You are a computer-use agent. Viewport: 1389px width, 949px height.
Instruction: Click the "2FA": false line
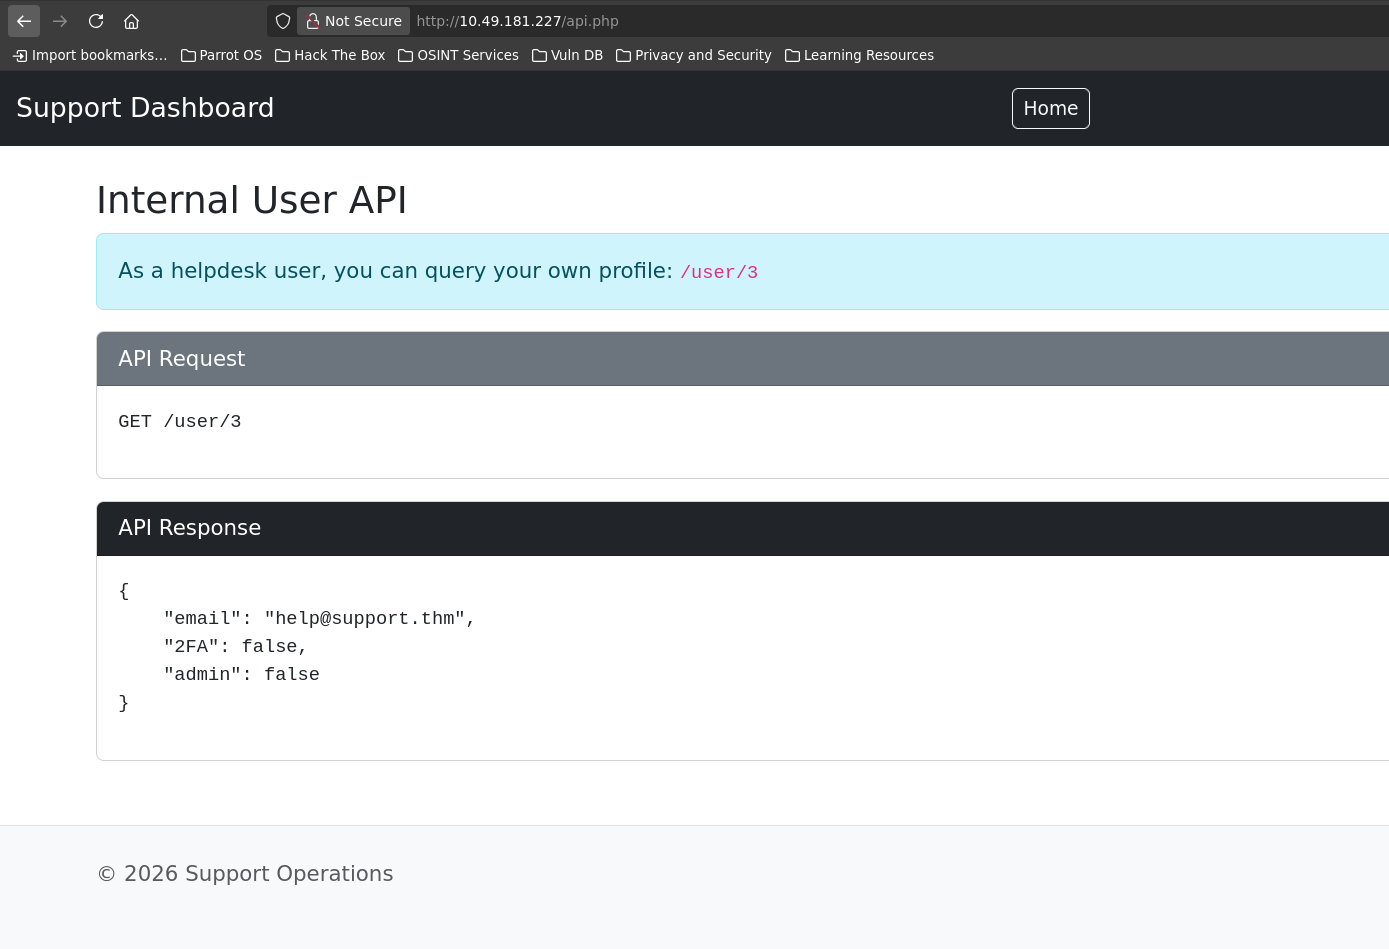point(235,647)
